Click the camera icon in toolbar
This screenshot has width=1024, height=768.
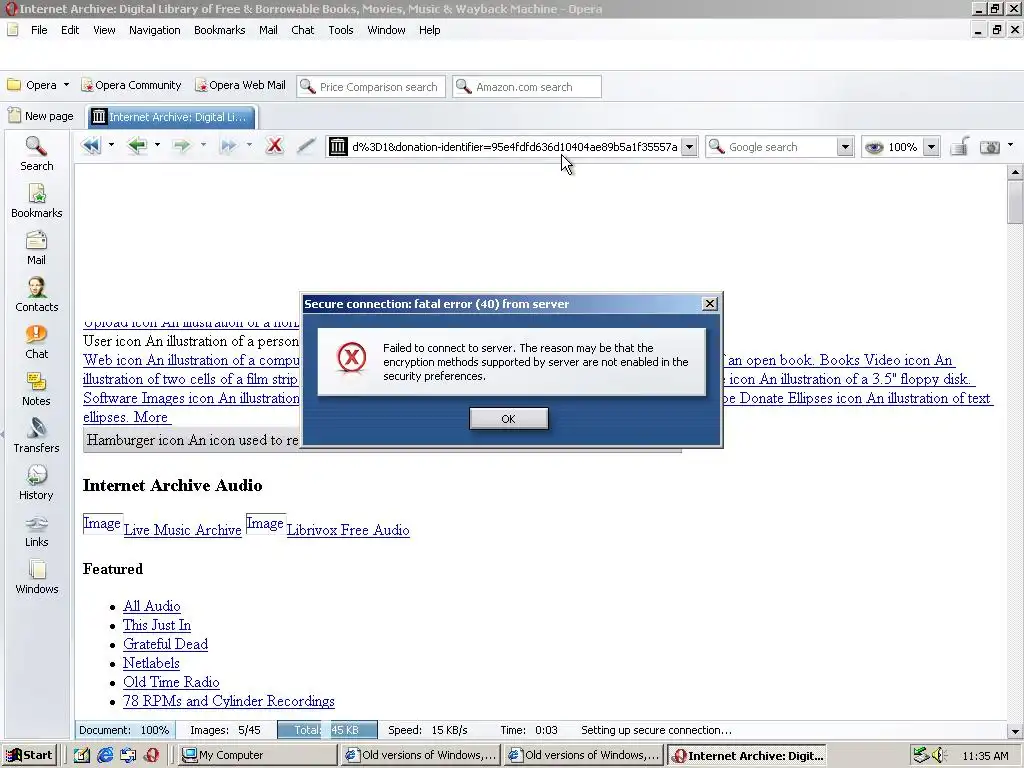pos(990,147)
